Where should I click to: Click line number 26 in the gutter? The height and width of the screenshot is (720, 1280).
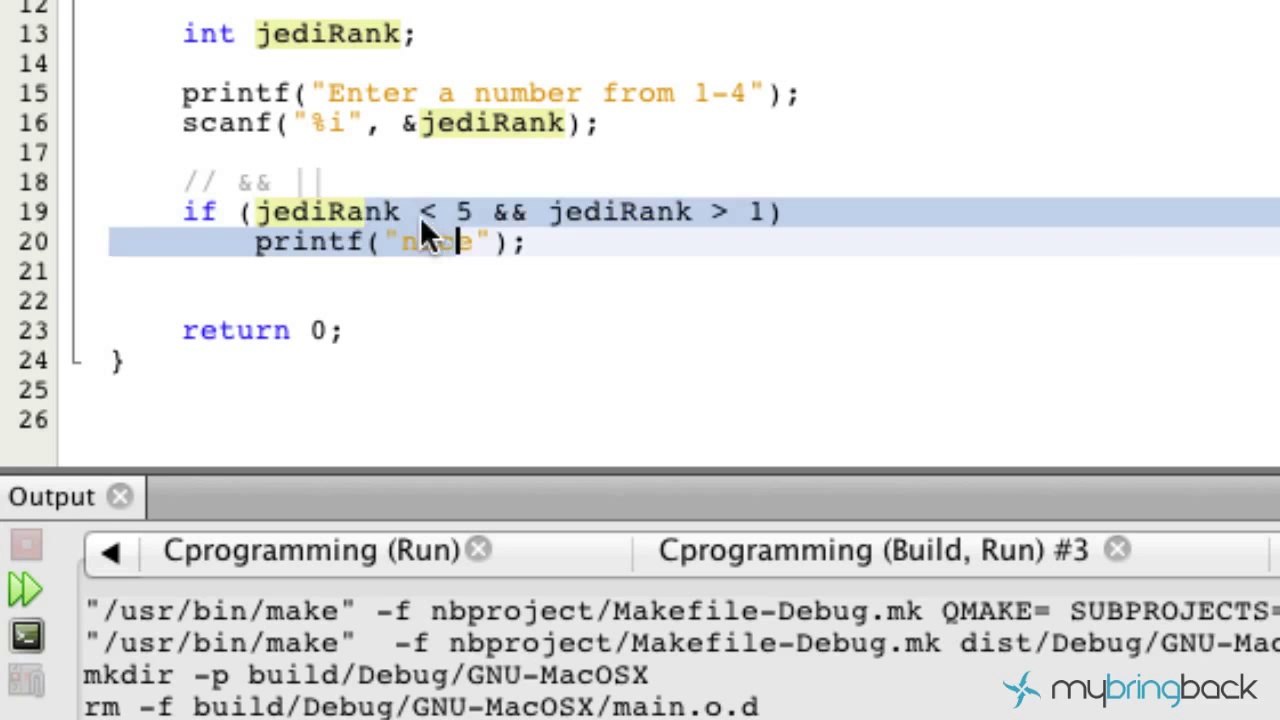point(33,420)
